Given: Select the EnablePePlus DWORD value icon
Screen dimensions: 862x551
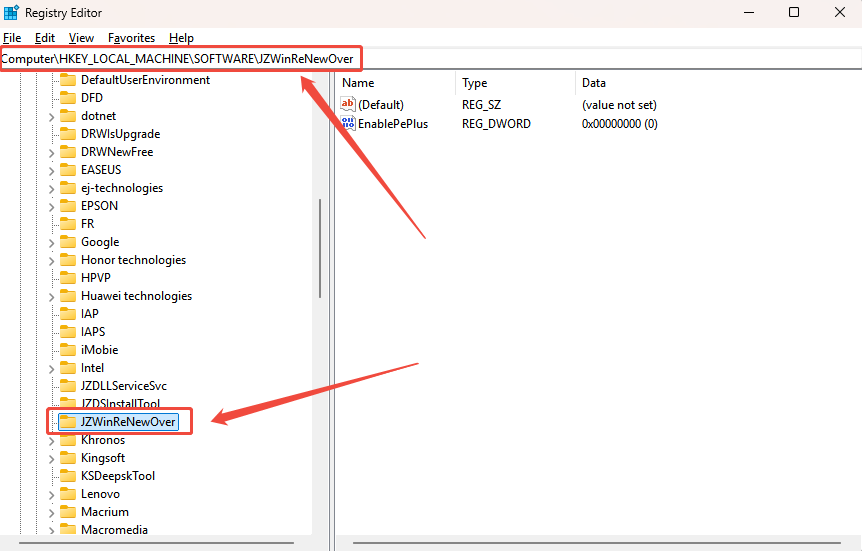Looking at the screenshot, I should pyautogui.click(x=348, y=124).
